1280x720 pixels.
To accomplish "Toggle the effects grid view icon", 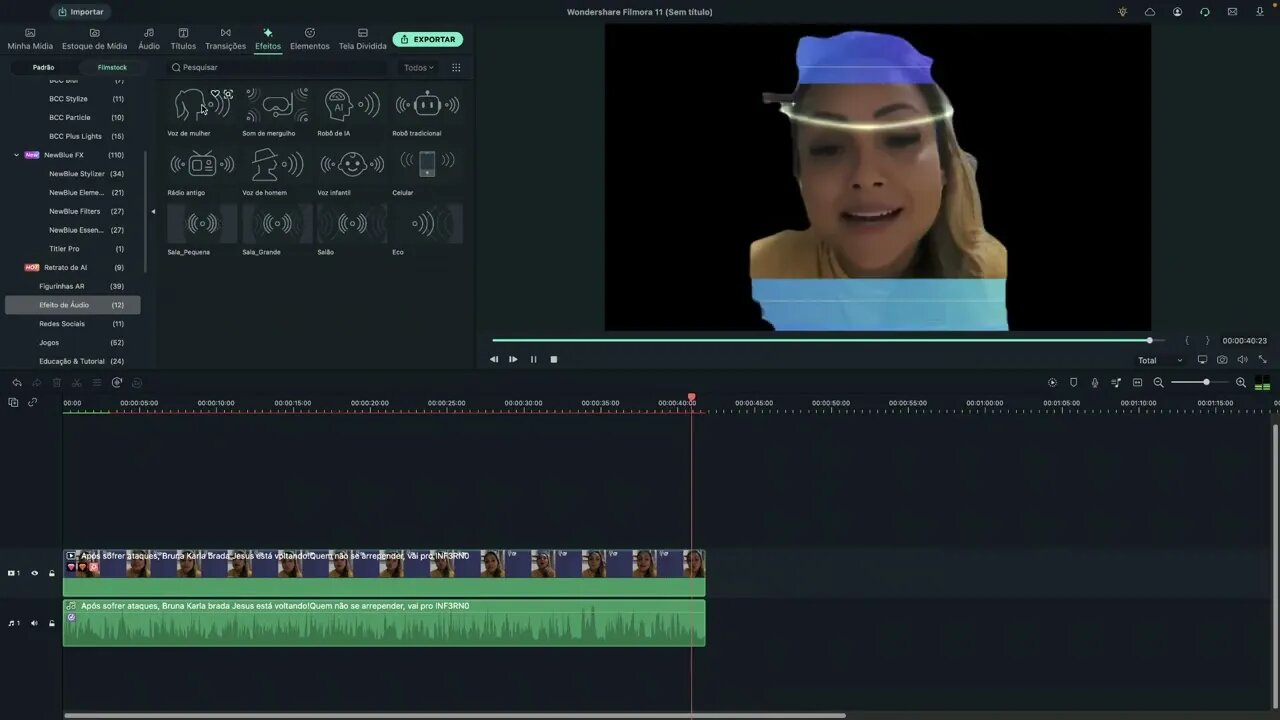I will pyautogui.click(x=456, y=67).
